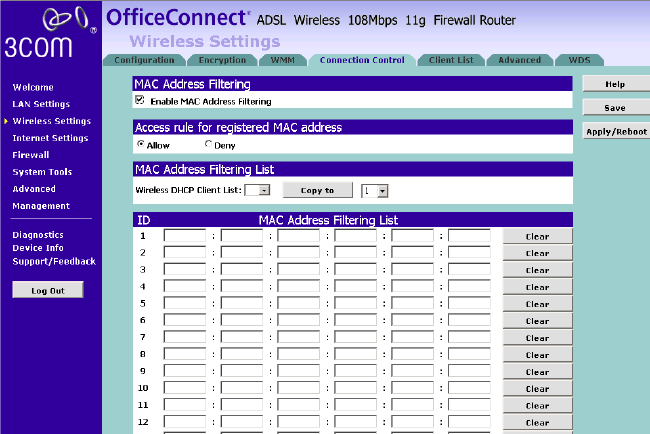Go to Internet Settings in sidebar
Screen dimensions: 650x434
coord(50,138)
